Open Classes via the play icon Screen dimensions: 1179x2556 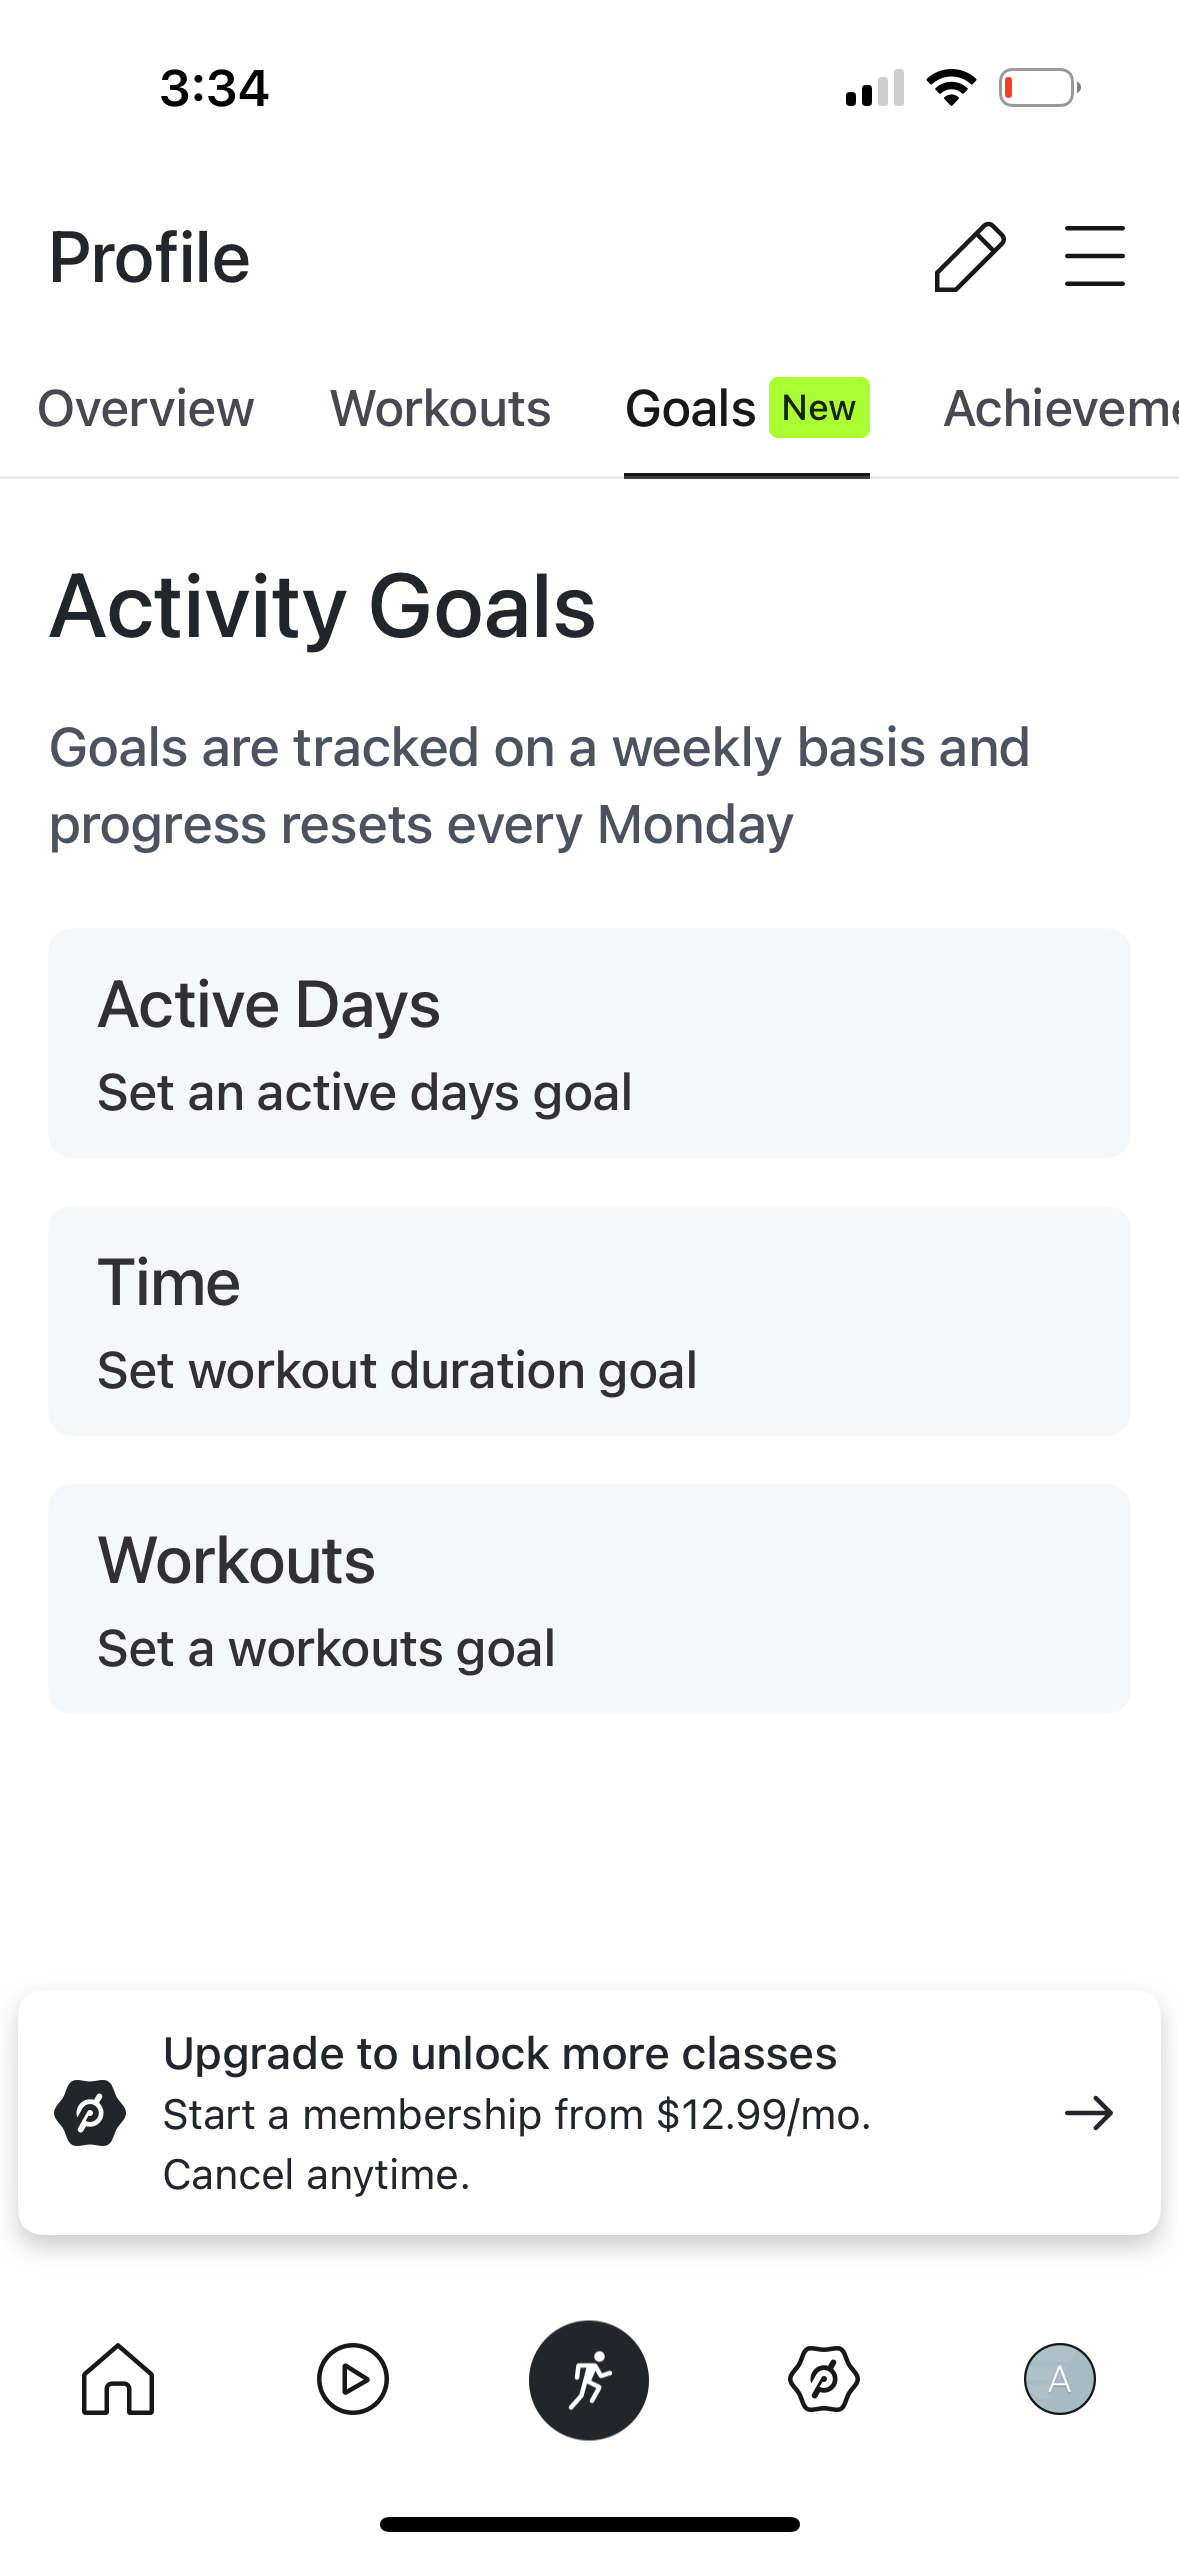point(353,2380)
